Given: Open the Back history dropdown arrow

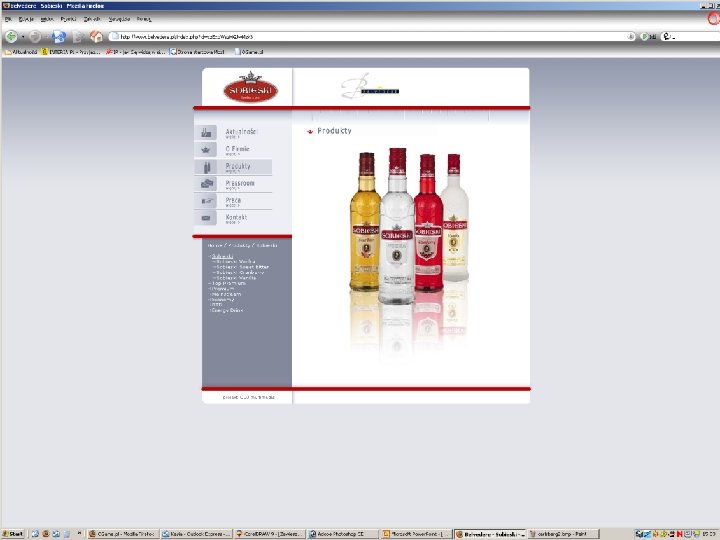Looking at the screenshot, I should coord(23,37).
